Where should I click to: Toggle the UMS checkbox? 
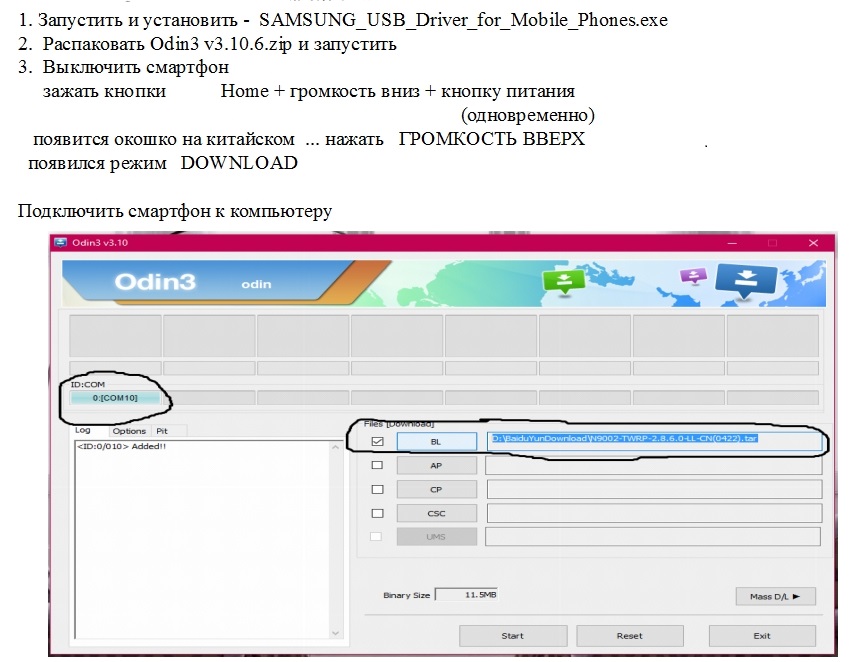tap(376, 536)
